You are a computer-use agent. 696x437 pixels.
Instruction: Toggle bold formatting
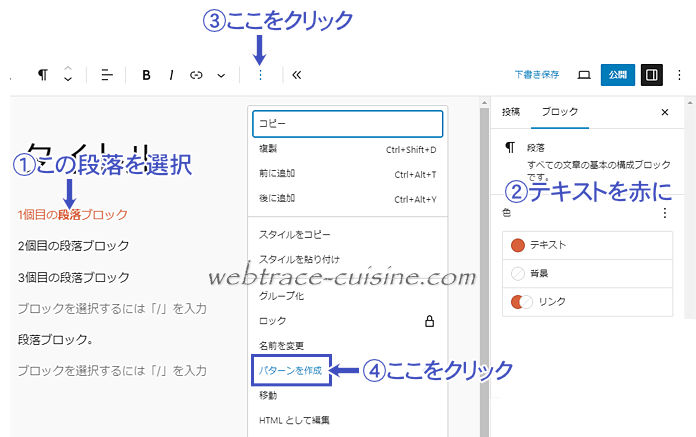[x=146, y=75]
